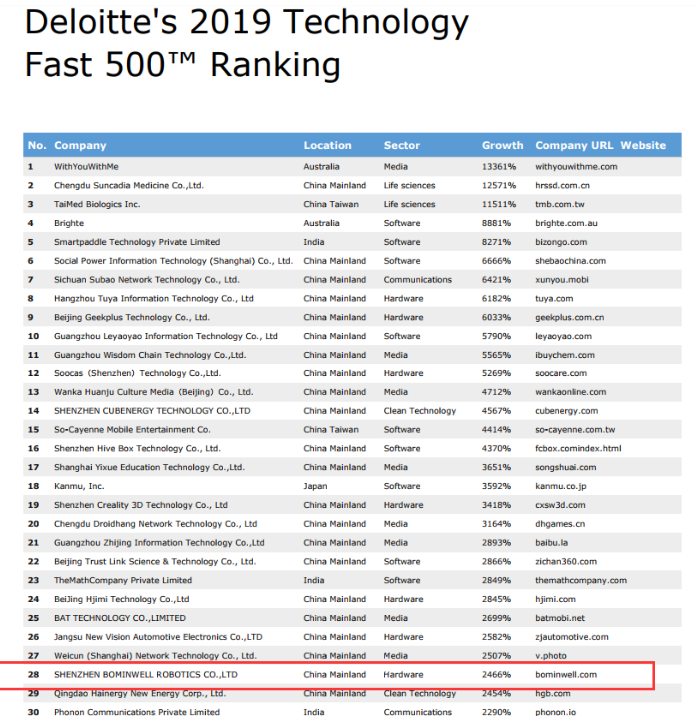This screenshot has height=721, width=696.
Task: Click the cxsw3d.com URL text
Action: pyautogui.click(x=560, y=505)
